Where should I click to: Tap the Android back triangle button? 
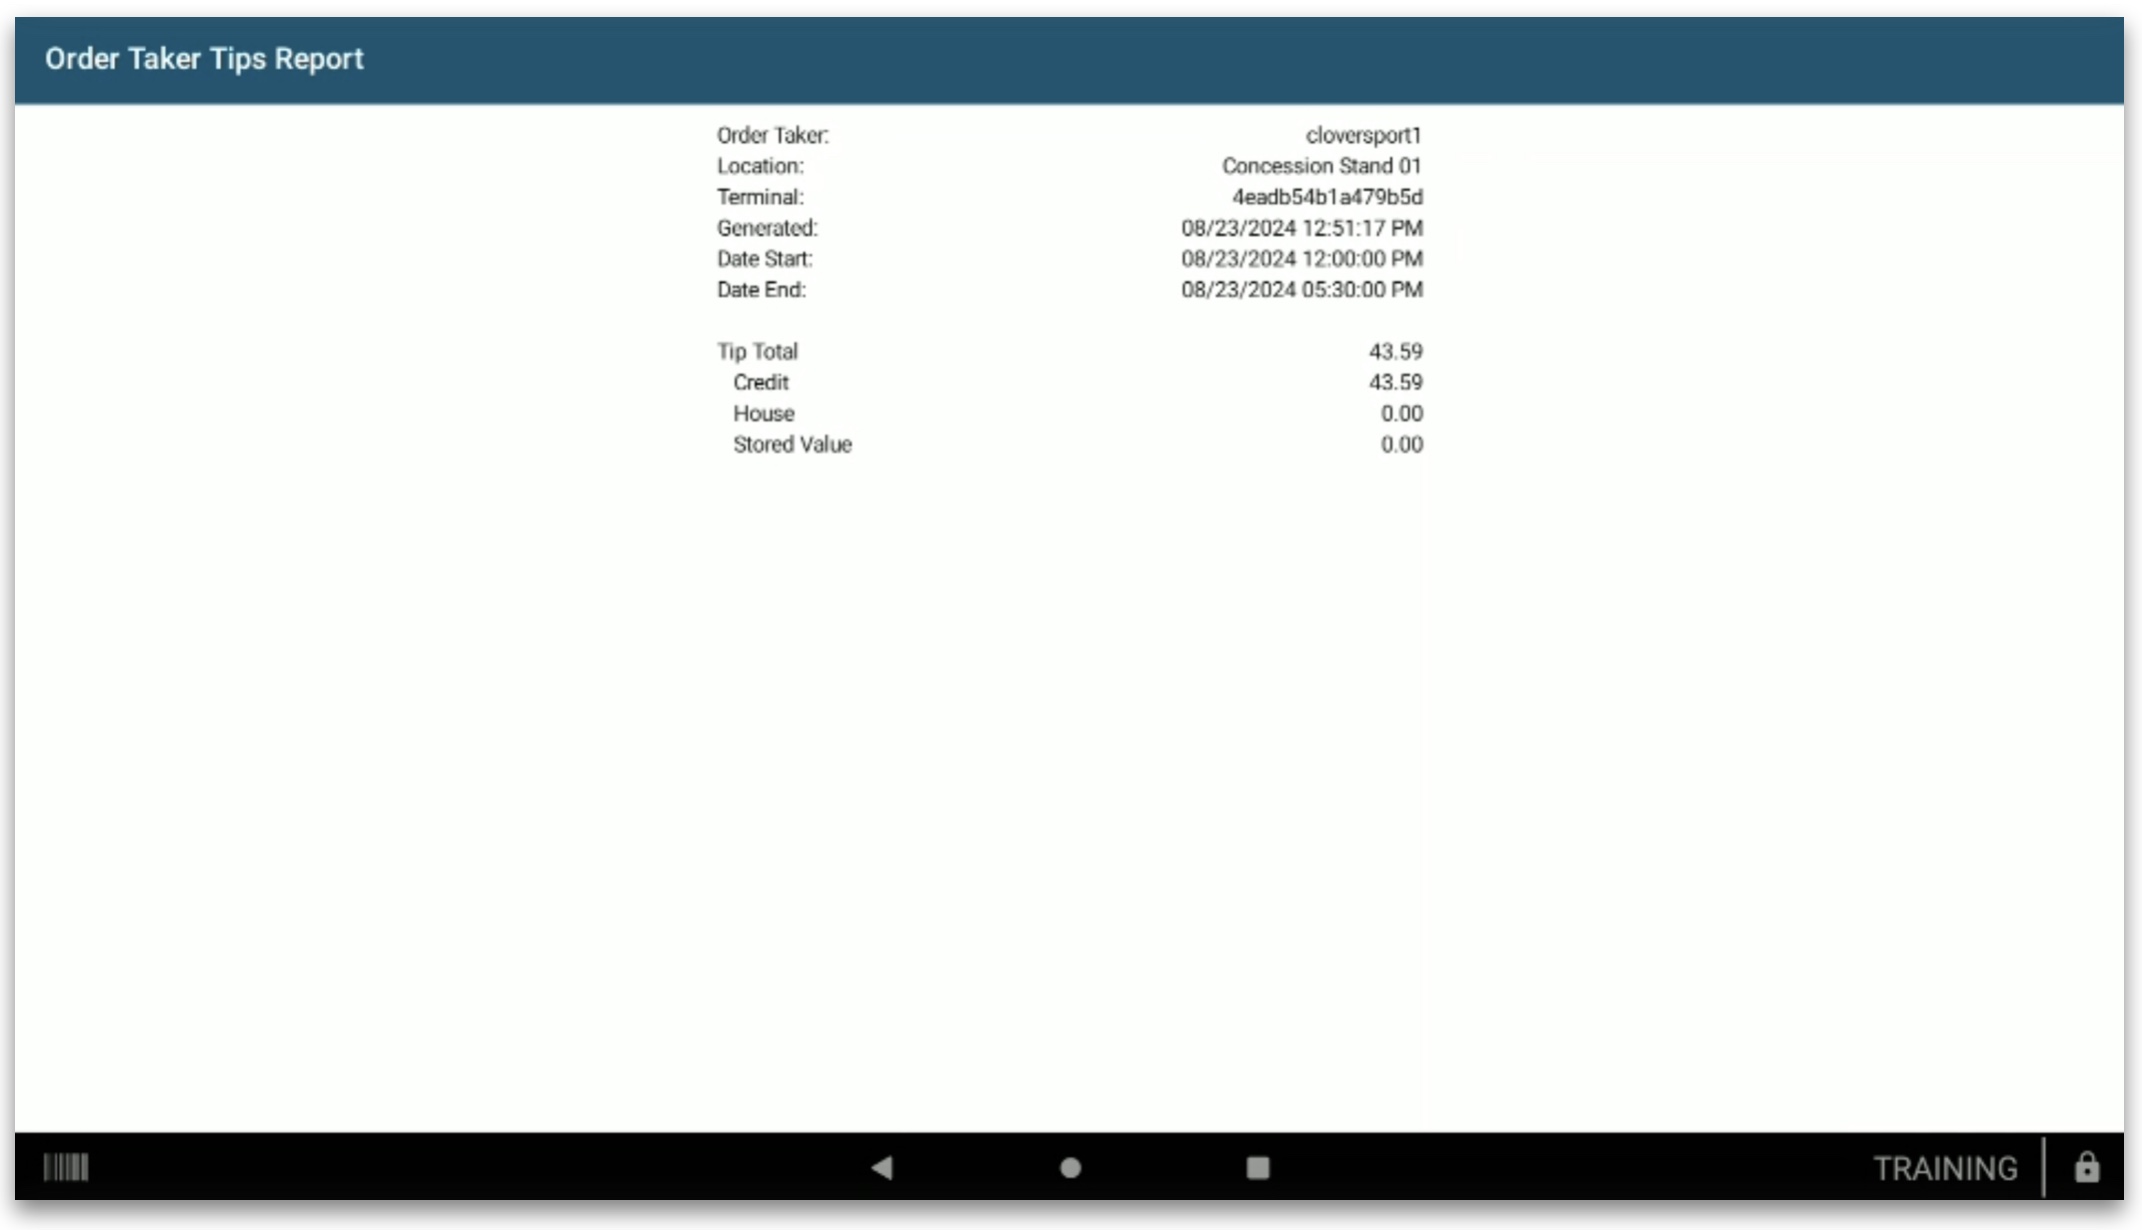pyautogui.click(x=881, y=1167)
